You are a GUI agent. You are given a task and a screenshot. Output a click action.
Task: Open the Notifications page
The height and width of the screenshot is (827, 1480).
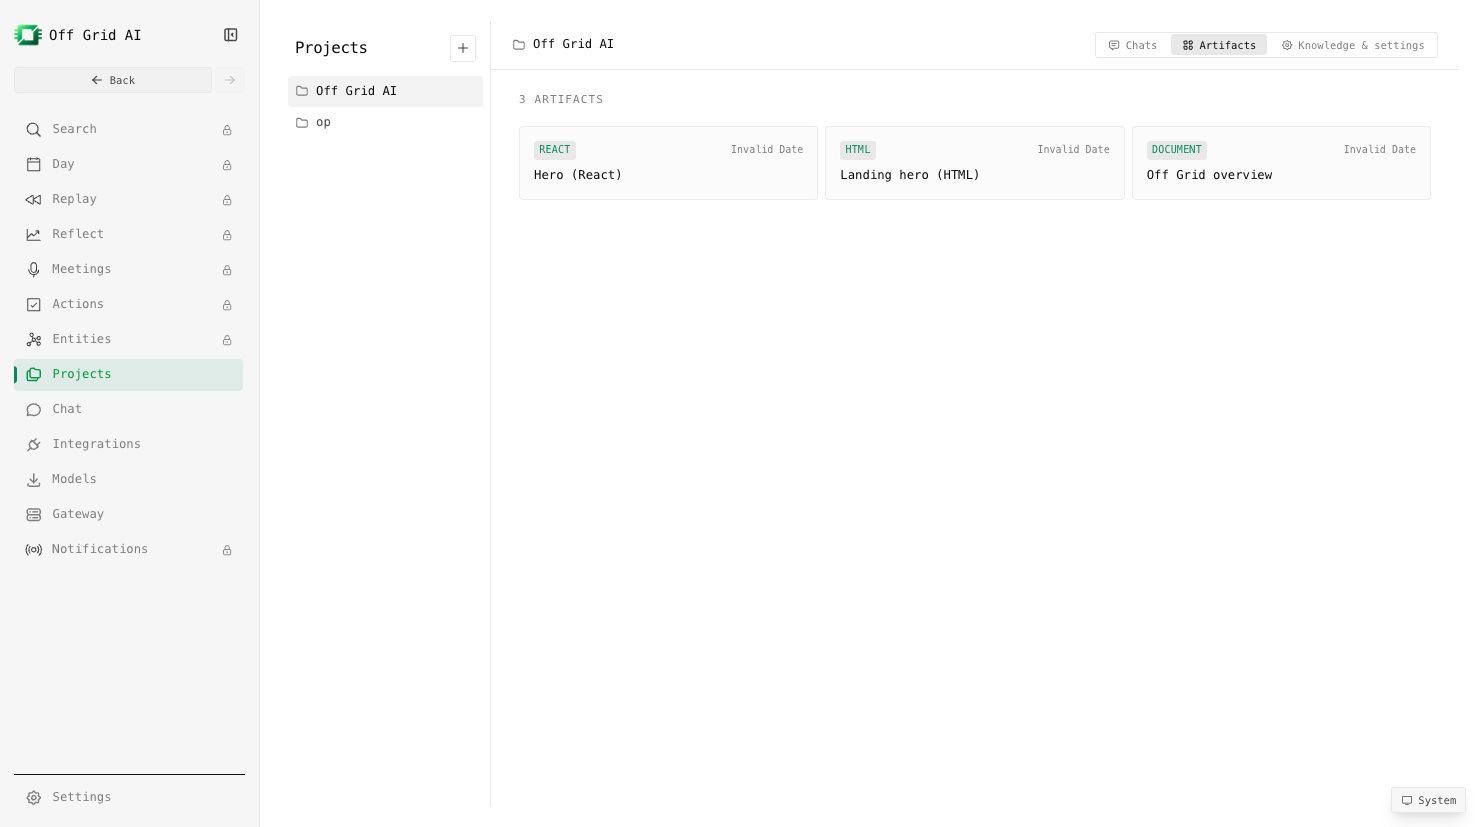[x=128, y=549]
